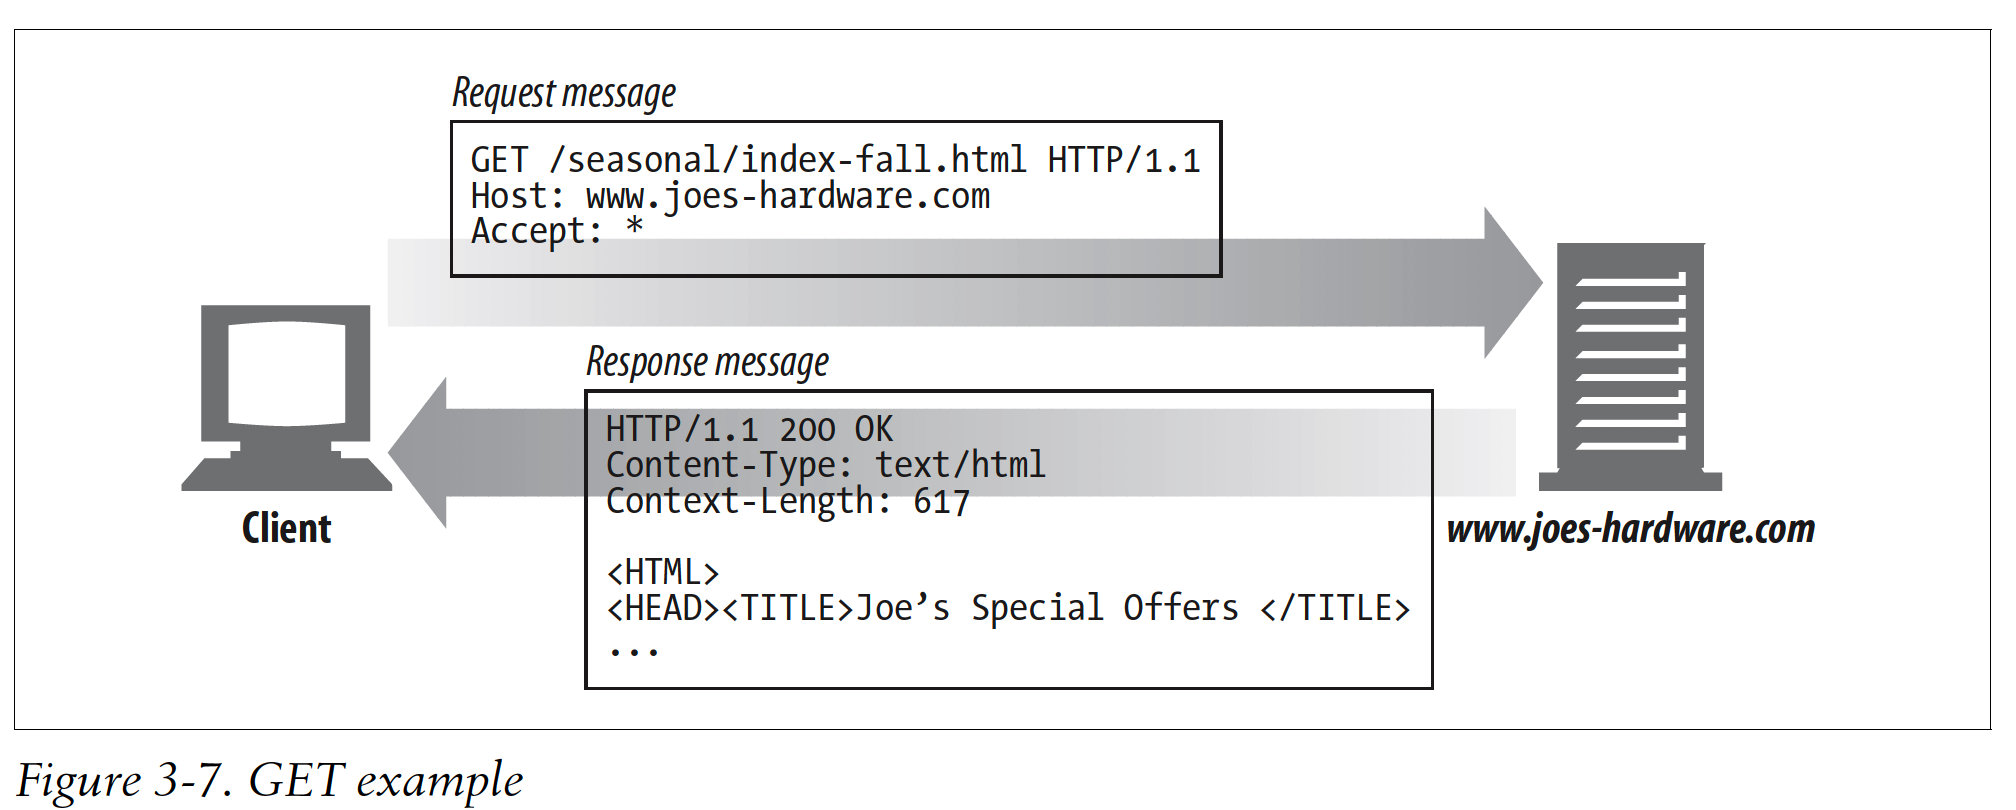Image resolution: width=2016 pixels, height=810 pixels.
Task: Click the GET method word in the request
Action: (499, 161)
